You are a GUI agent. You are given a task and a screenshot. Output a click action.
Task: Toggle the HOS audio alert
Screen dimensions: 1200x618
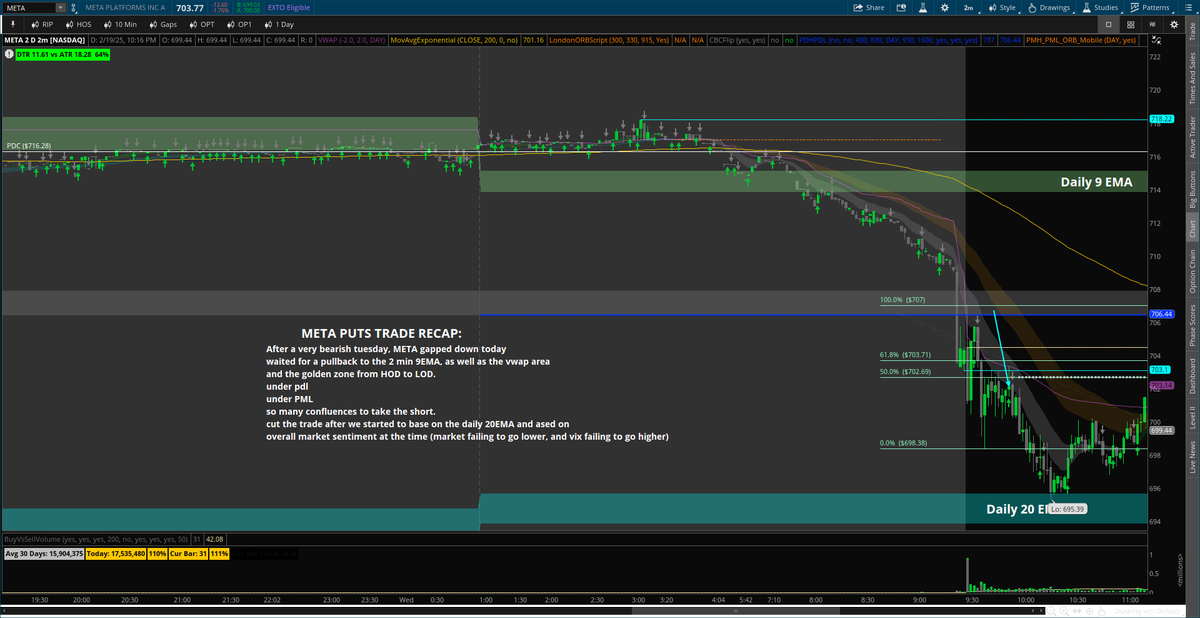click(x=78, y=24)
